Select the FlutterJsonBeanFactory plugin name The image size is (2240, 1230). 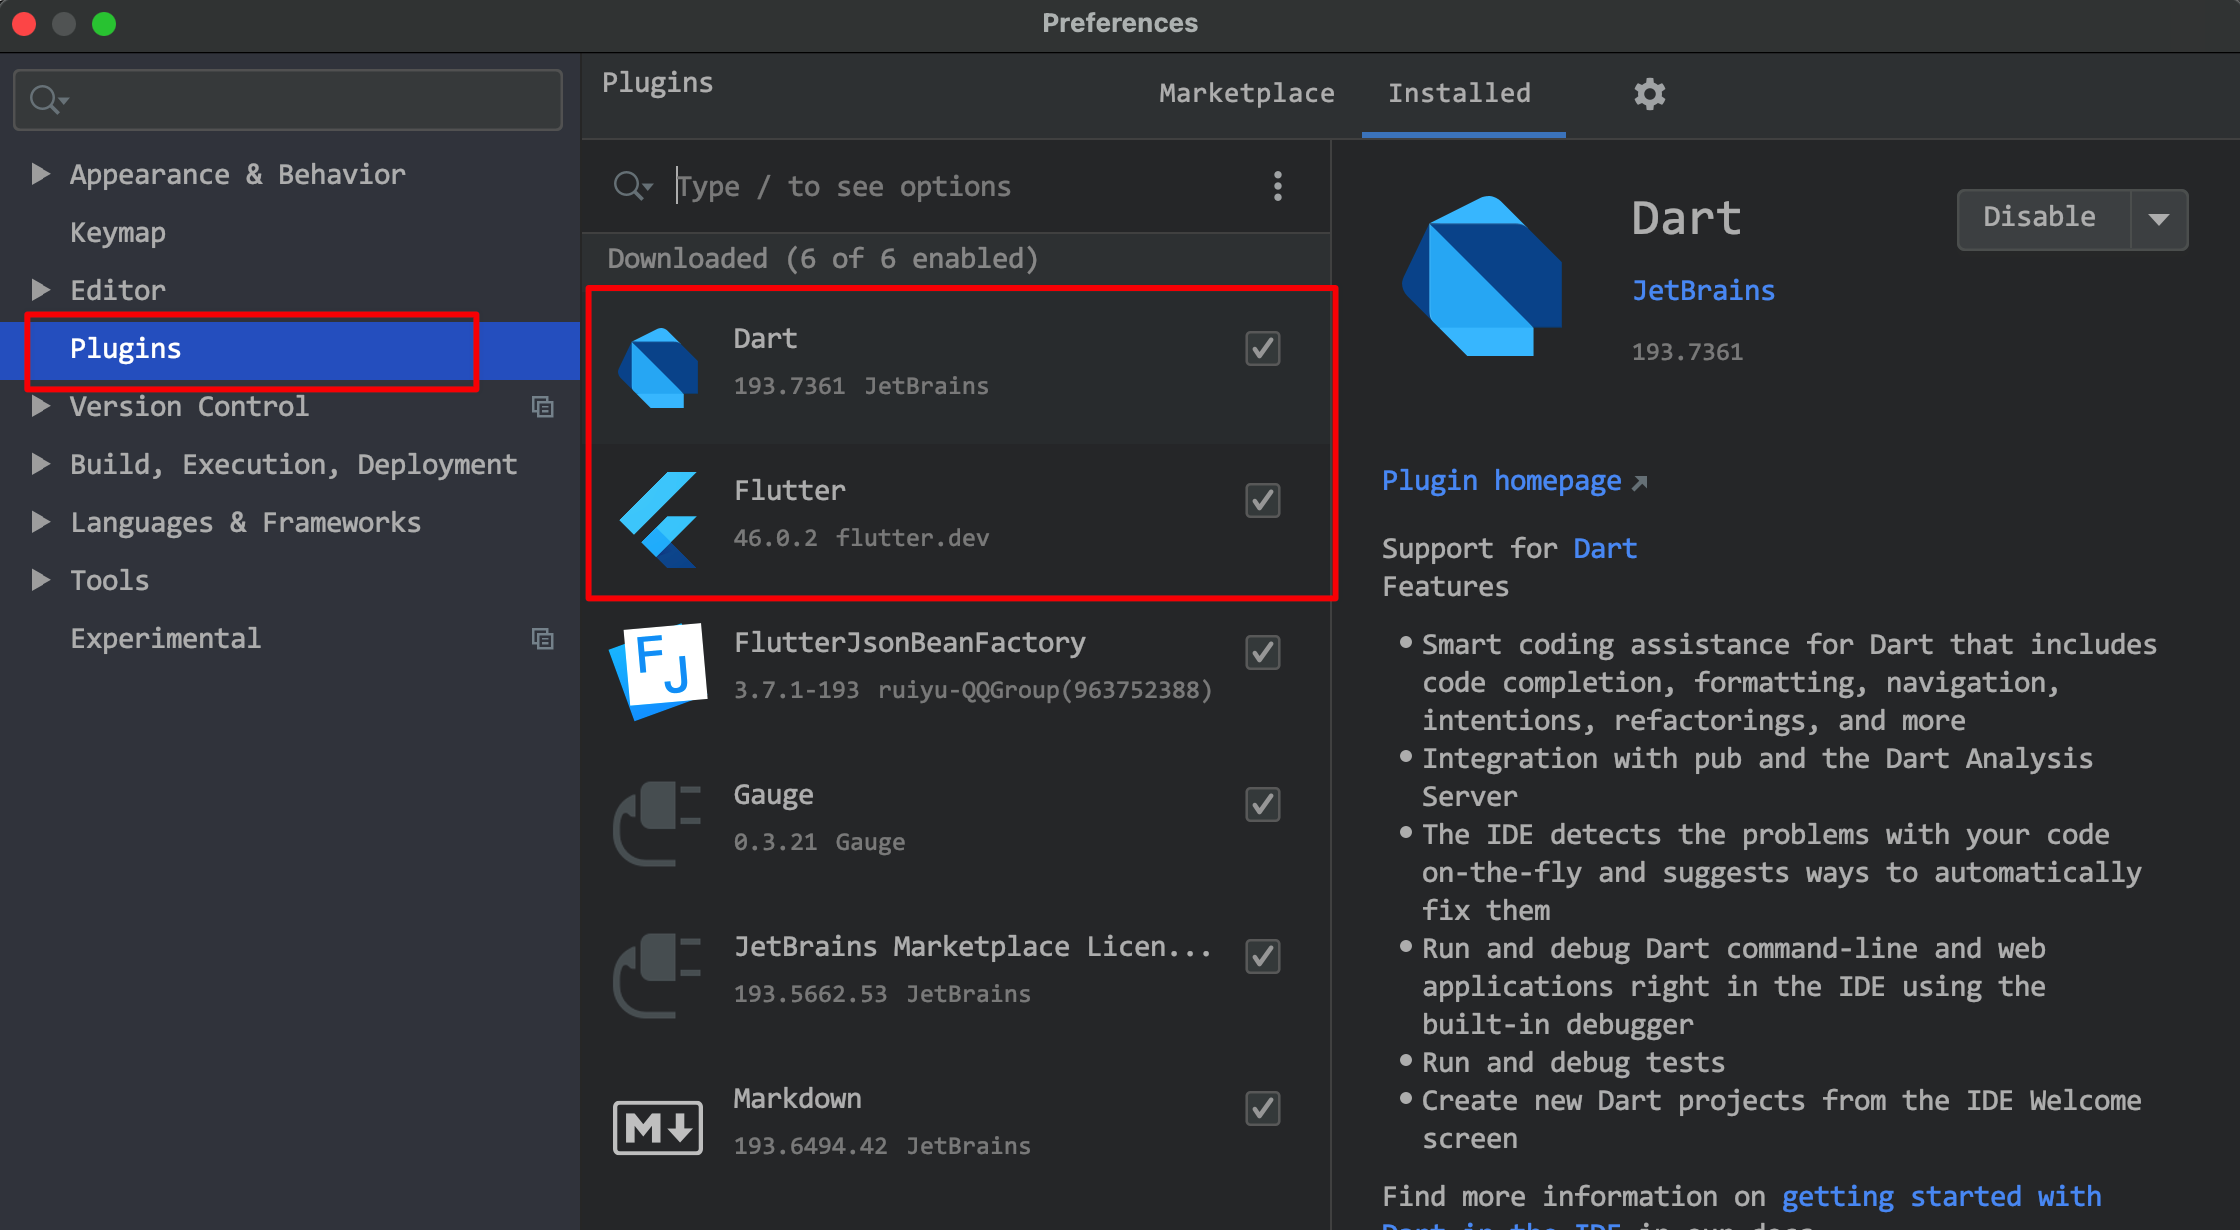909,643
